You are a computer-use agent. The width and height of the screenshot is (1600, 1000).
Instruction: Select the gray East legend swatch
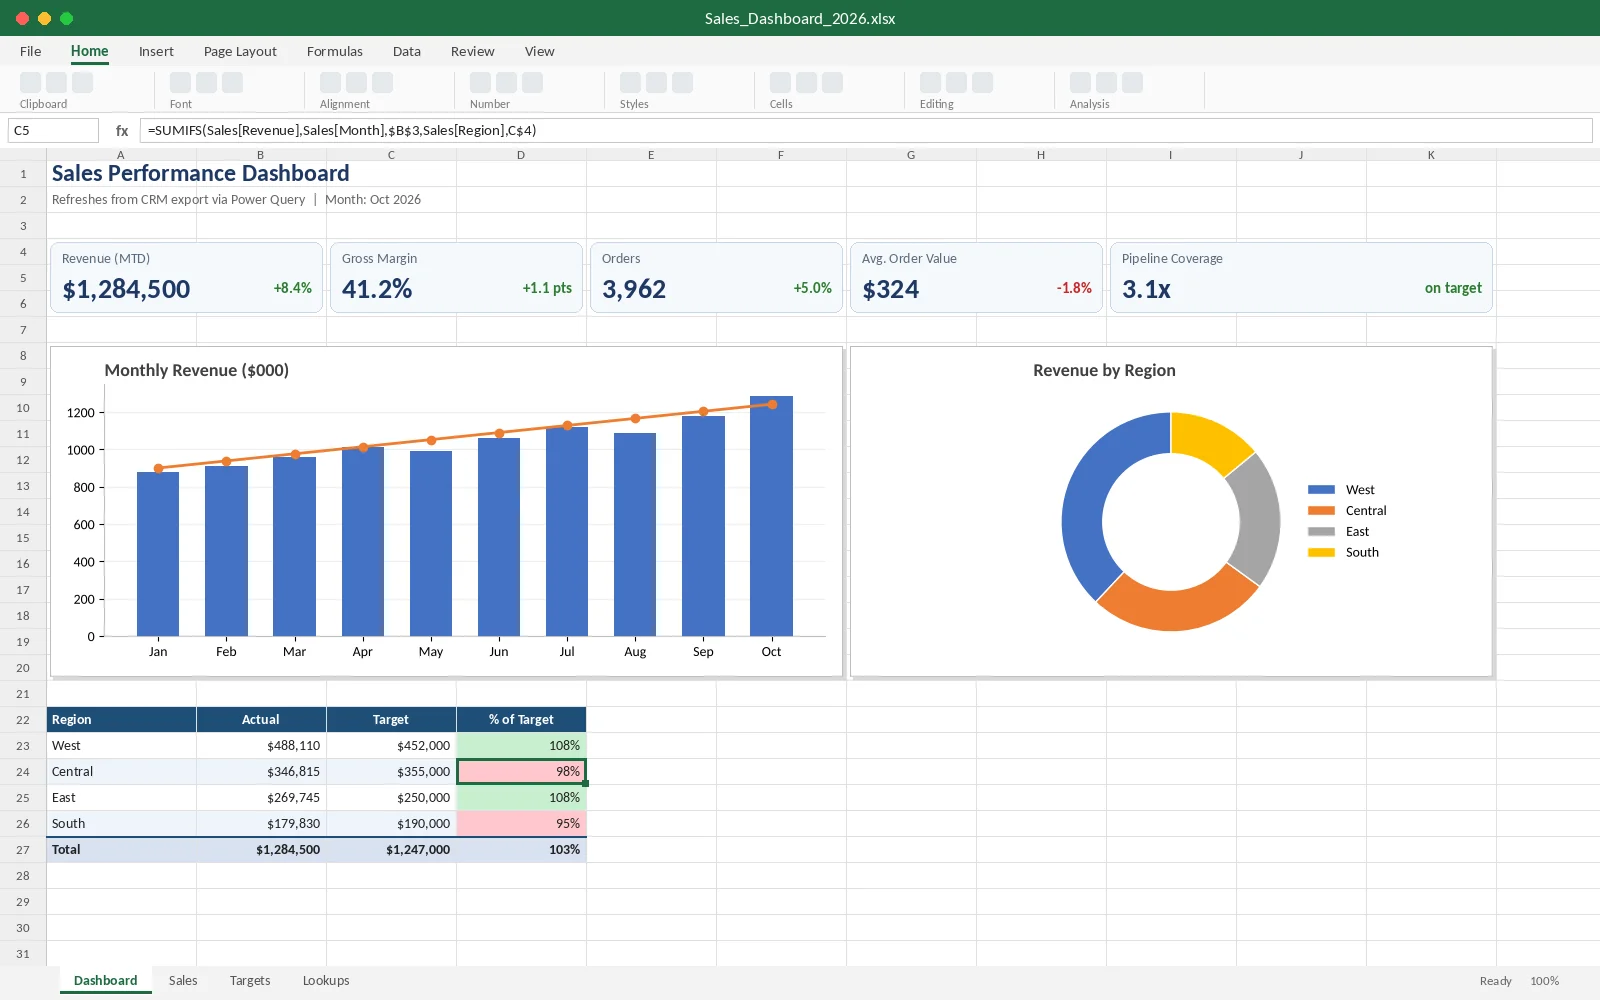click(1321, 532)
